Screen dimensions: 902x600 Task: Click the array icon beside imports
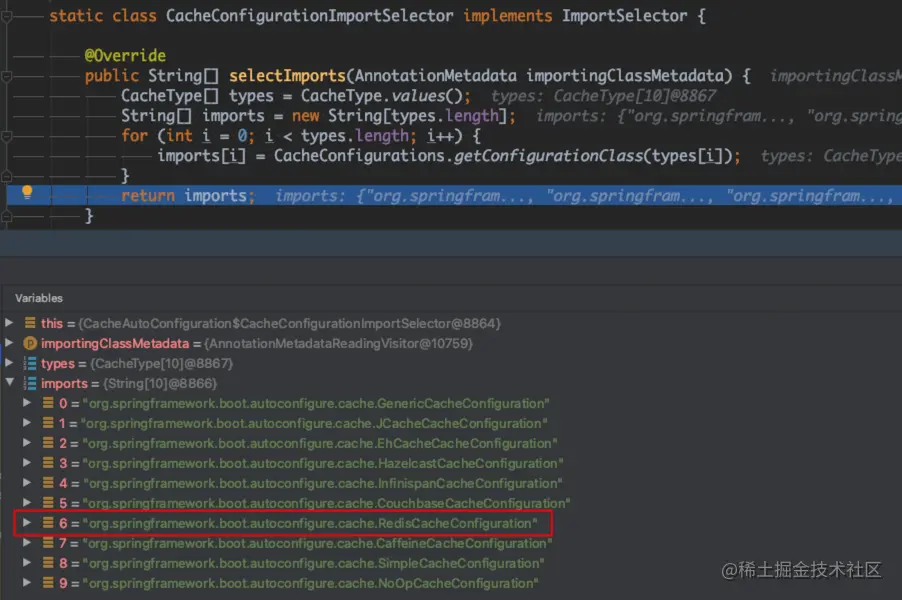tap(30, 383)
